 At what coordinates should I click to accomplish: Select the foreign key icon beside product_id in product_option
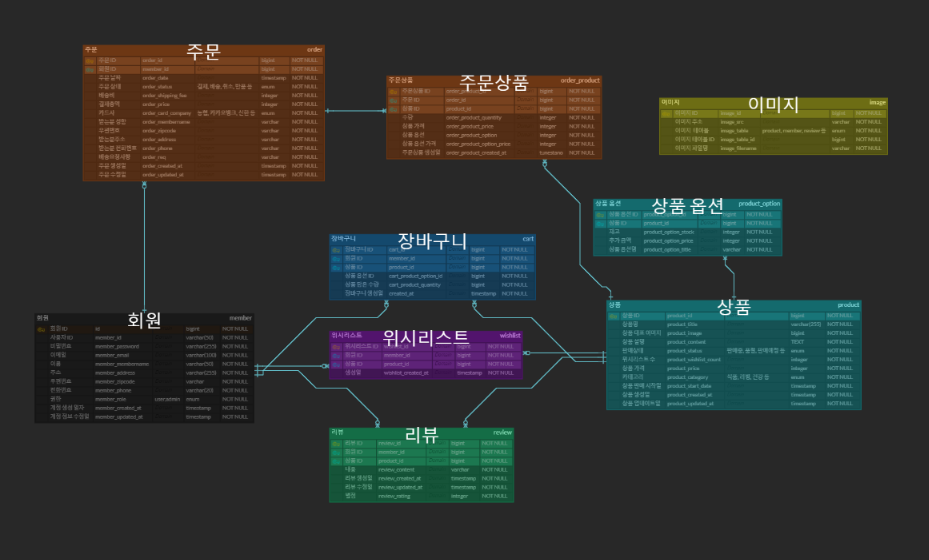[600, 224]
